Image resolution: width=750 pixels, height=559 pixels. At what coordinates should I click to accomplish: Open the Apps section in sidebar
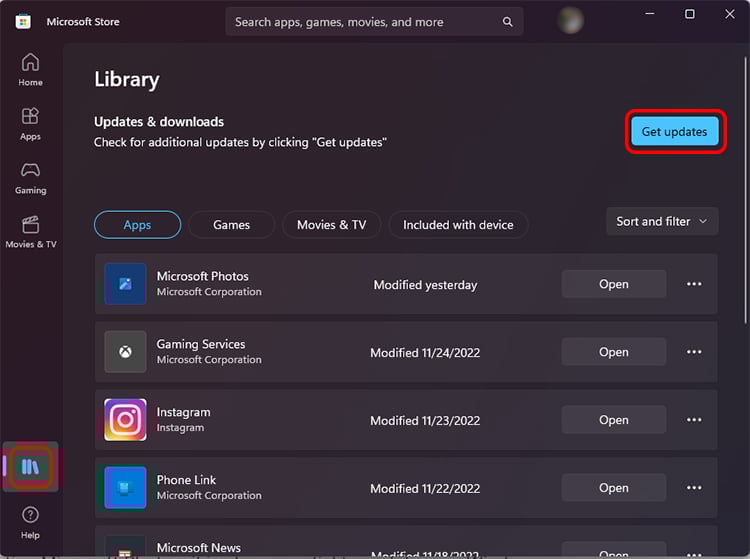30,124
